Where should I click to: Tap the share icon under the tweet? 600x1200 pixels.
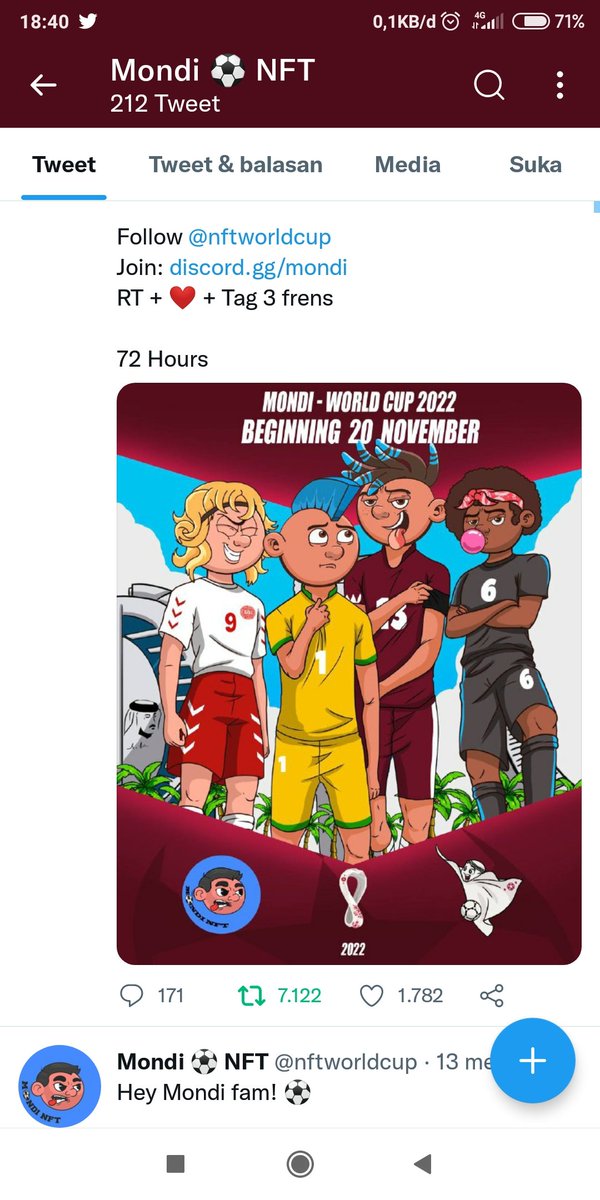click(491, 995)
